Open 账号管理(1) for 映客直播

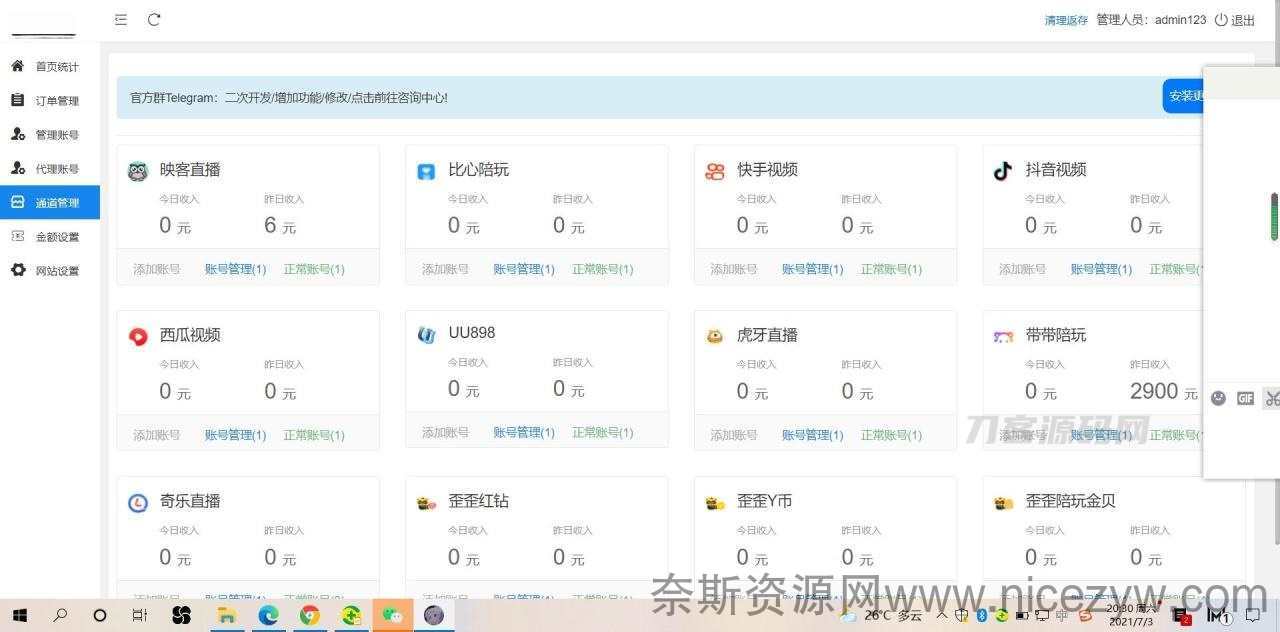coord(236,269)
